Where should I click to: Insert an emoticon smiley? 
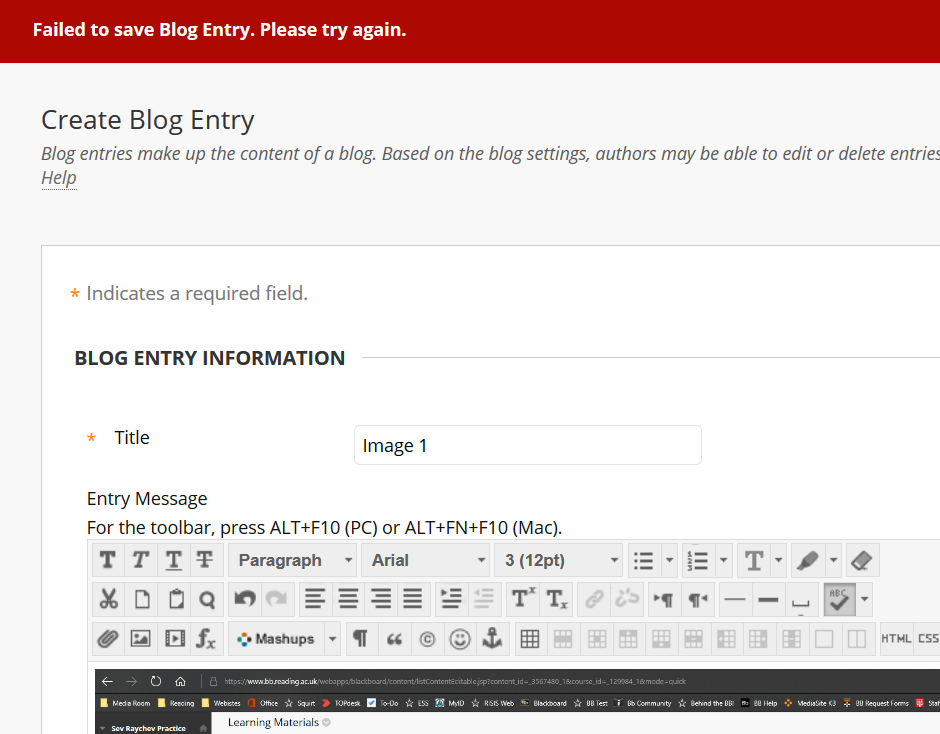coord(459,638)
